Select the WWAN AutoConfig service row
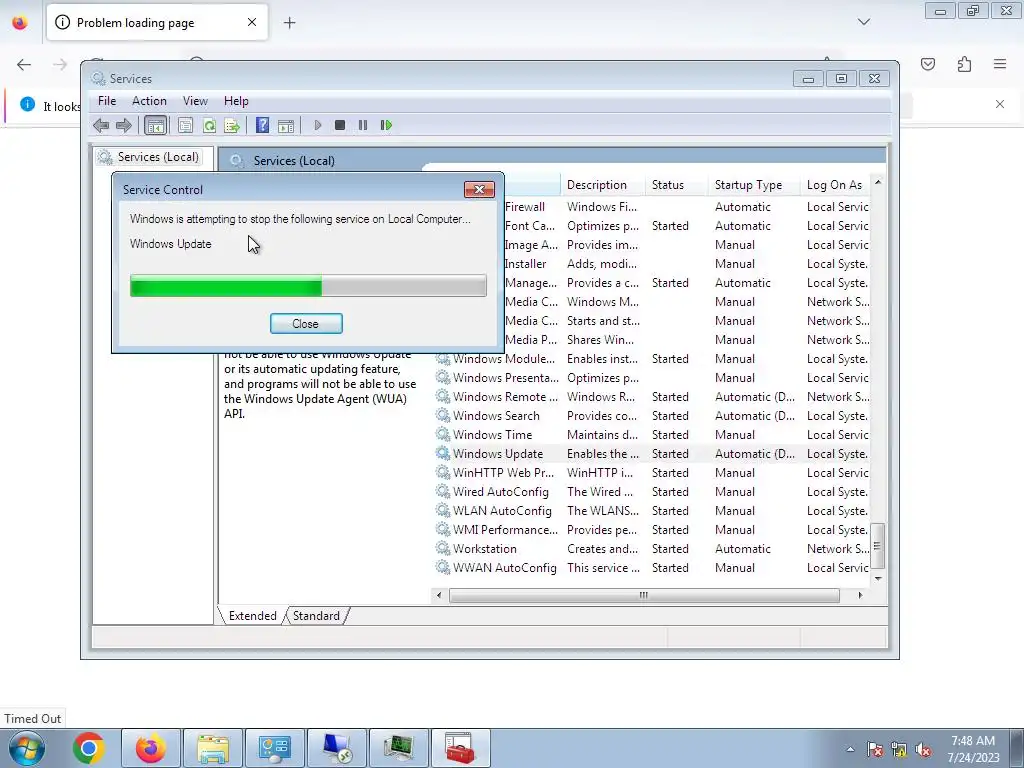The height and width of the screenshot is (768, 1024). pos(652,568)
